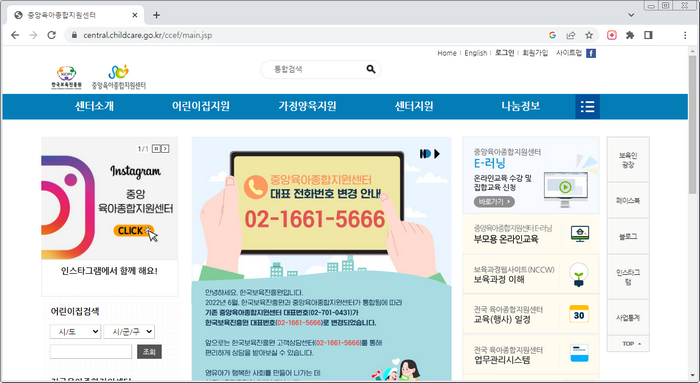Open new browser tab
700x383 pixels.
point(156,15)
